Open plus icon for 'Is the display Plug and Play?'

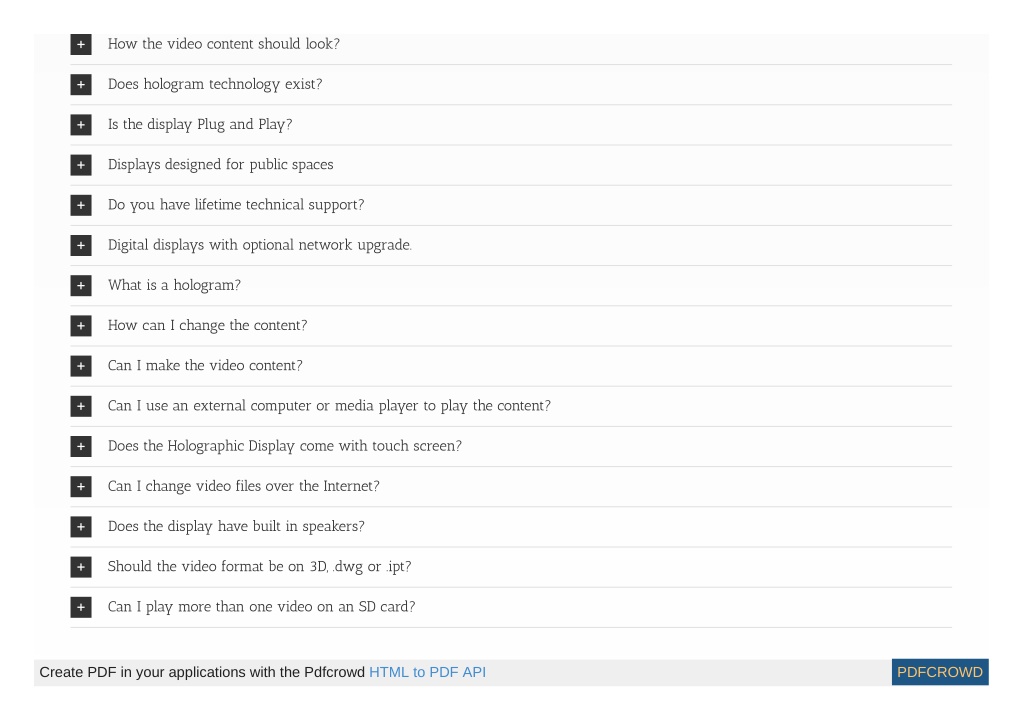tap(81, 125)
